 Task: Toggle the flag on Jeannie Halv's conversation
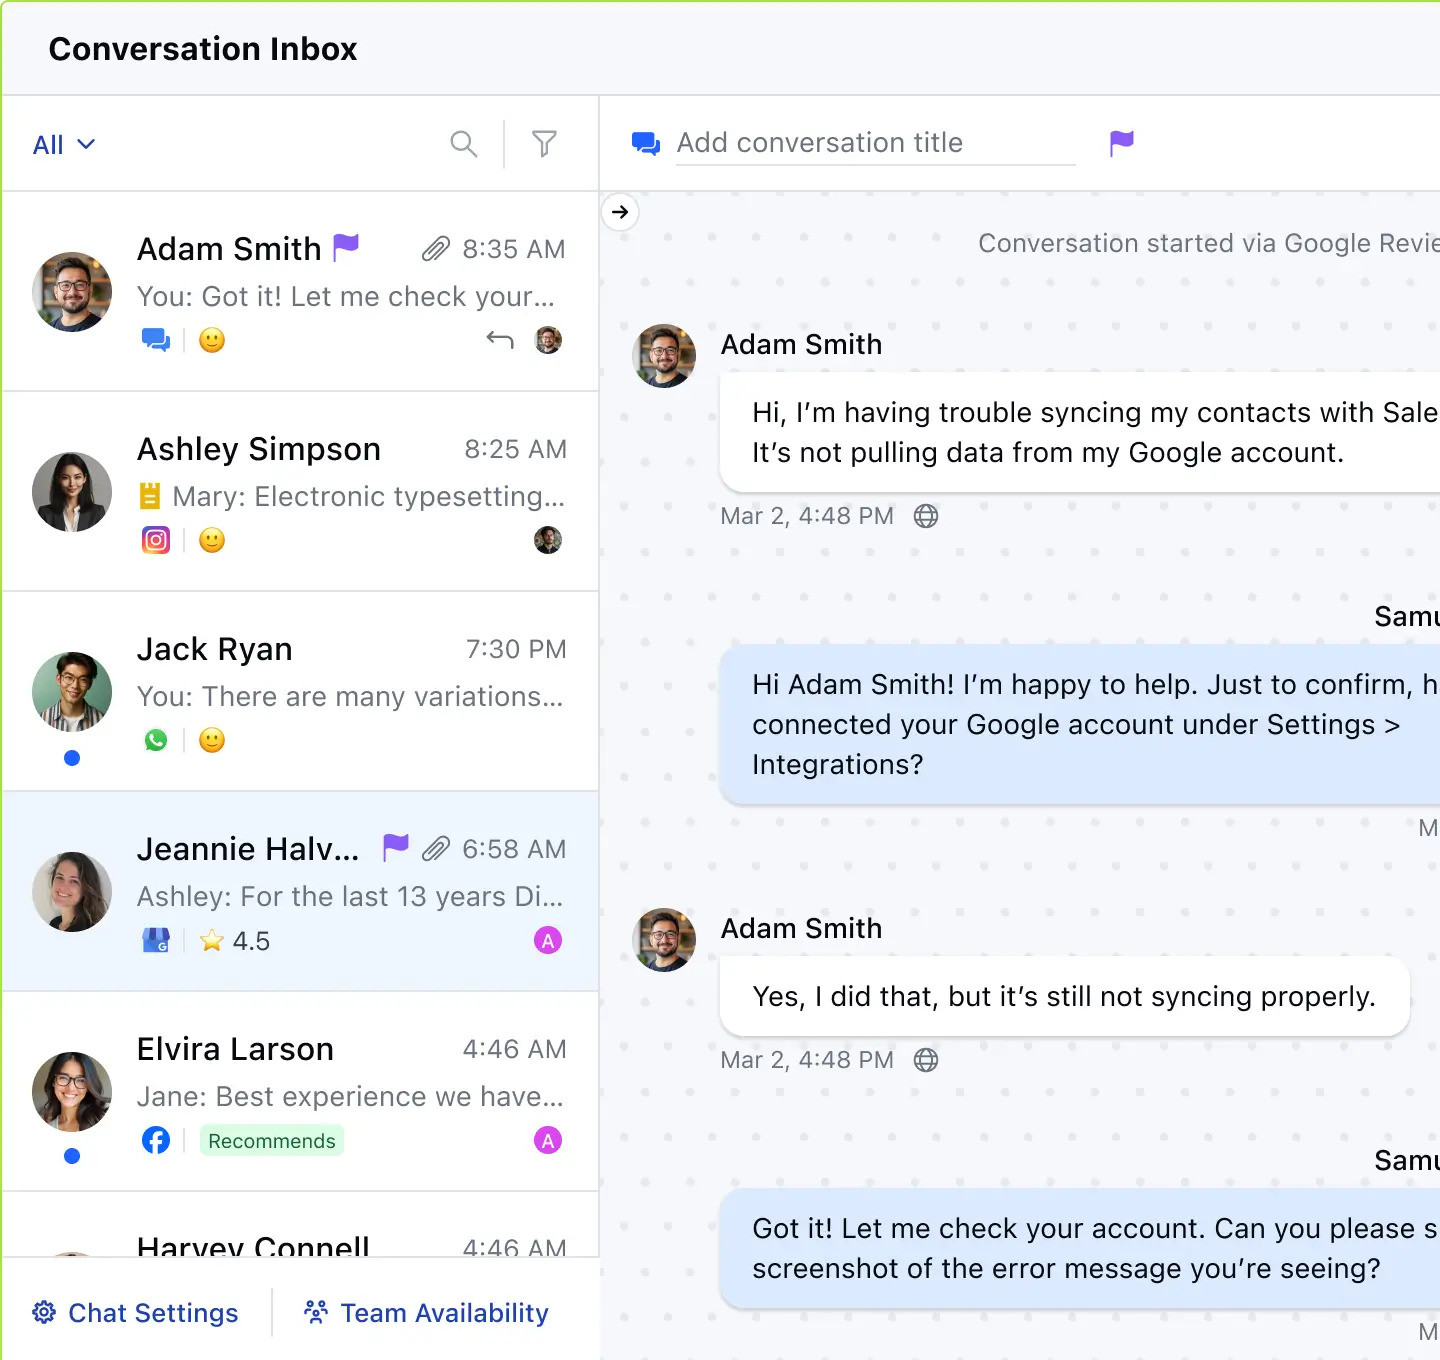click(395, 847)
